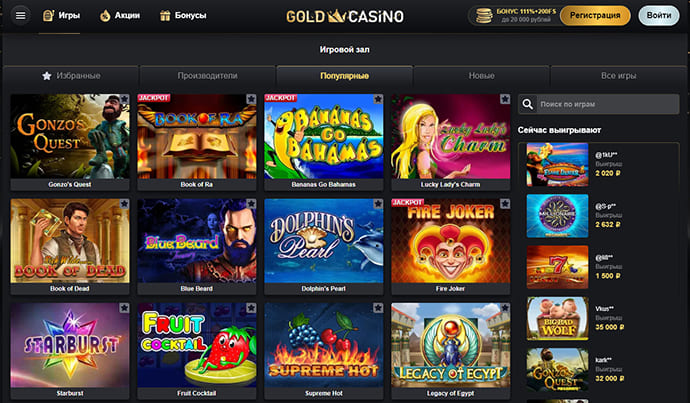Toggle favorite star on Fire Joker
Image resolution: width=690 pixels, height=403 pixels.
coord(505,203)
